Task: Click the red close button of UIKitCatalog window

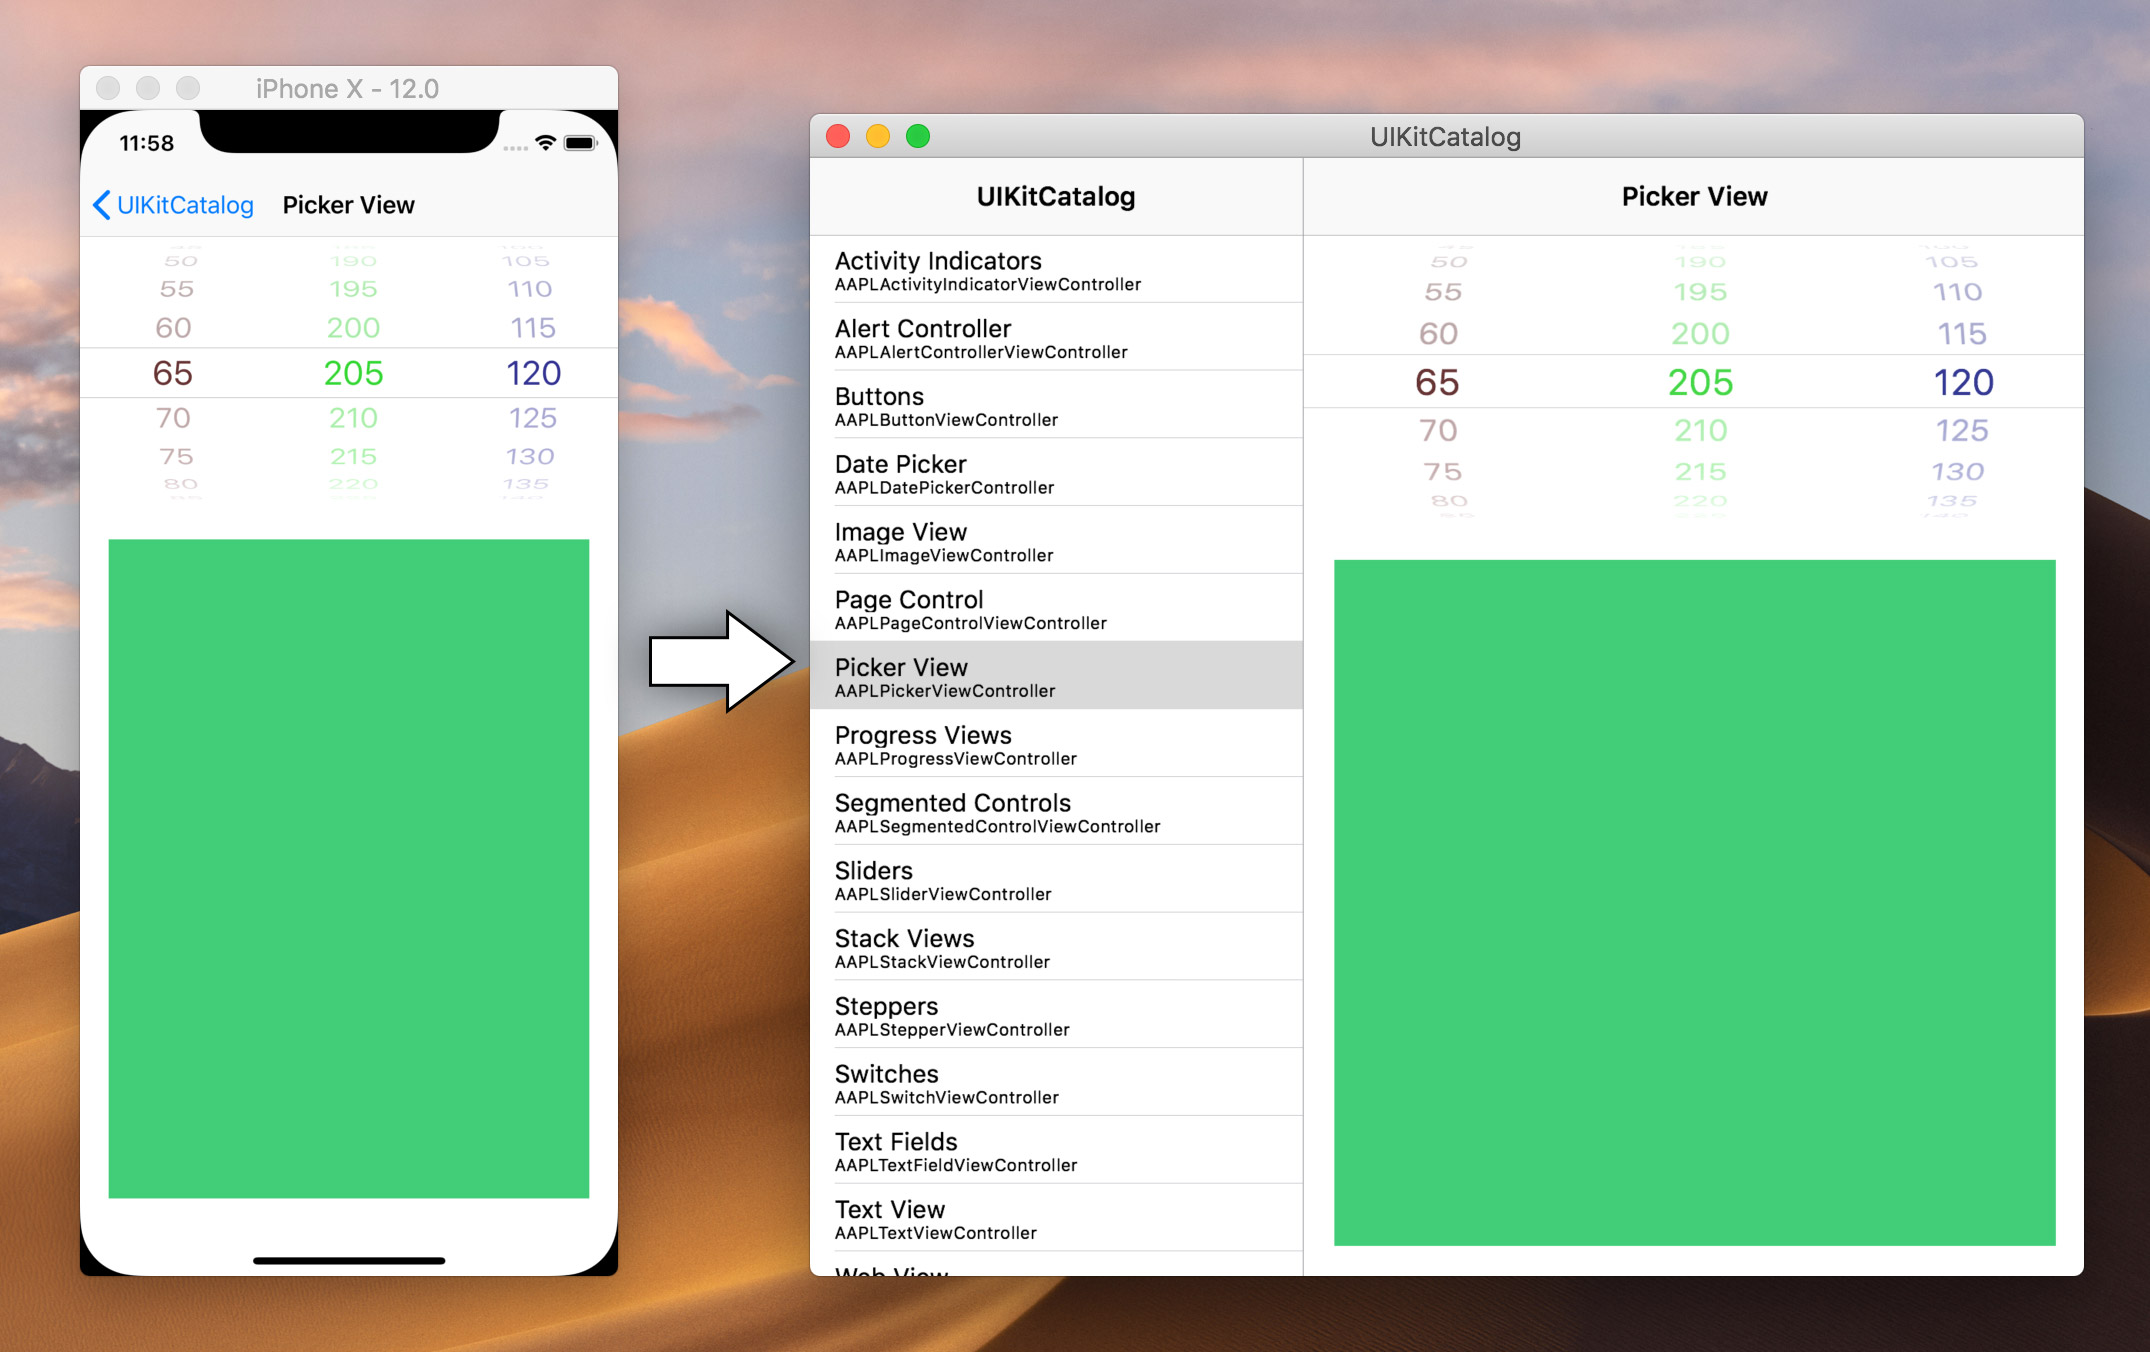Action: (838, 136)
